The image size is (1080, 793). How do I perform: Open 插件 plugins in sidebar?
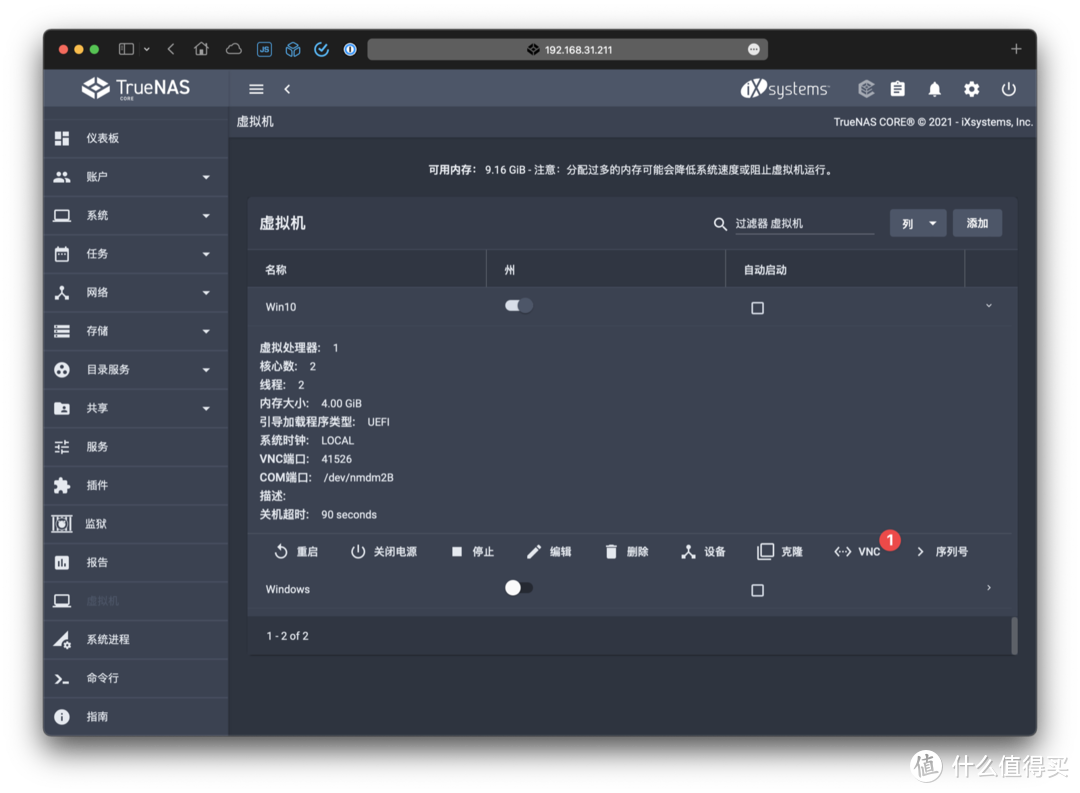tap(136, 486)
